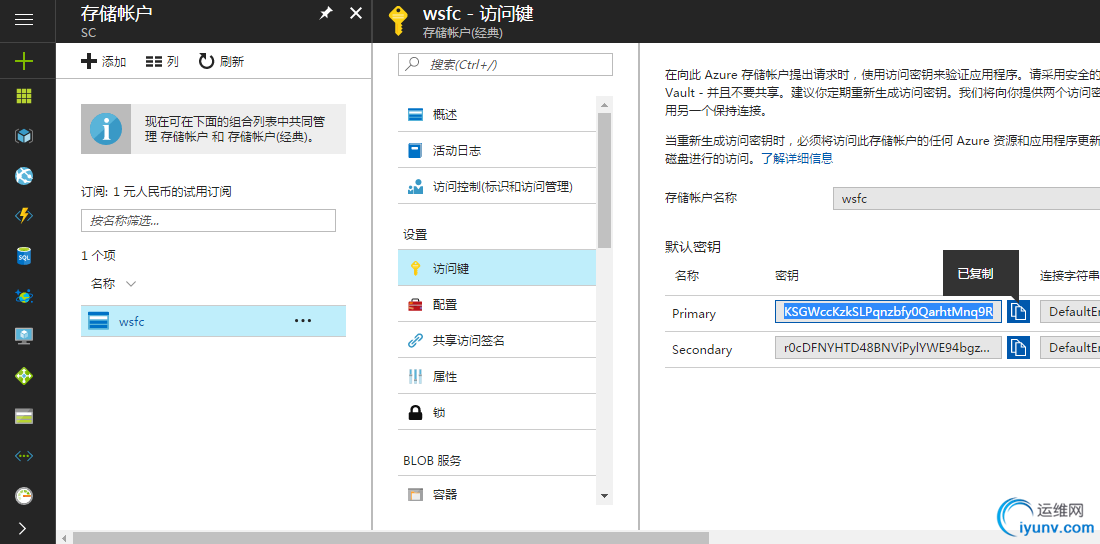This screenshot has height=544, width=1100.
Task: Click the filter by name input field
Action: click(x=208, y=220)
